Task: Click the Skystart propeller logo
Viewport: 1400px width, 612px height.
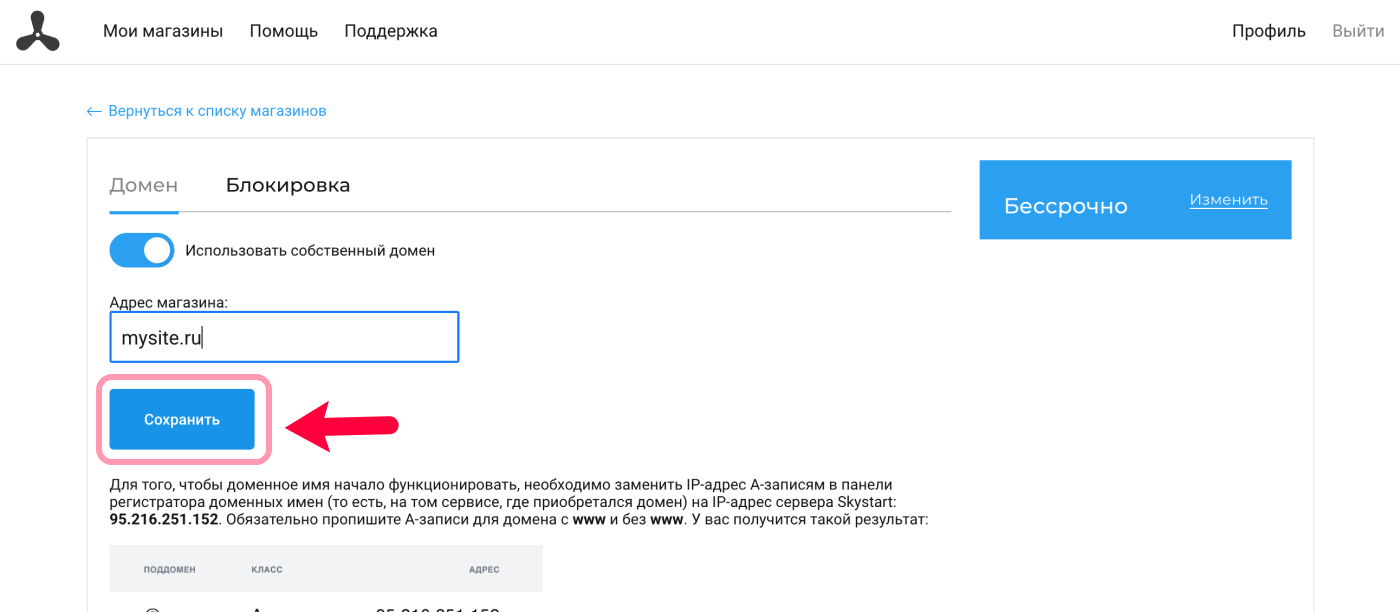Action: (x=37, y=31)
